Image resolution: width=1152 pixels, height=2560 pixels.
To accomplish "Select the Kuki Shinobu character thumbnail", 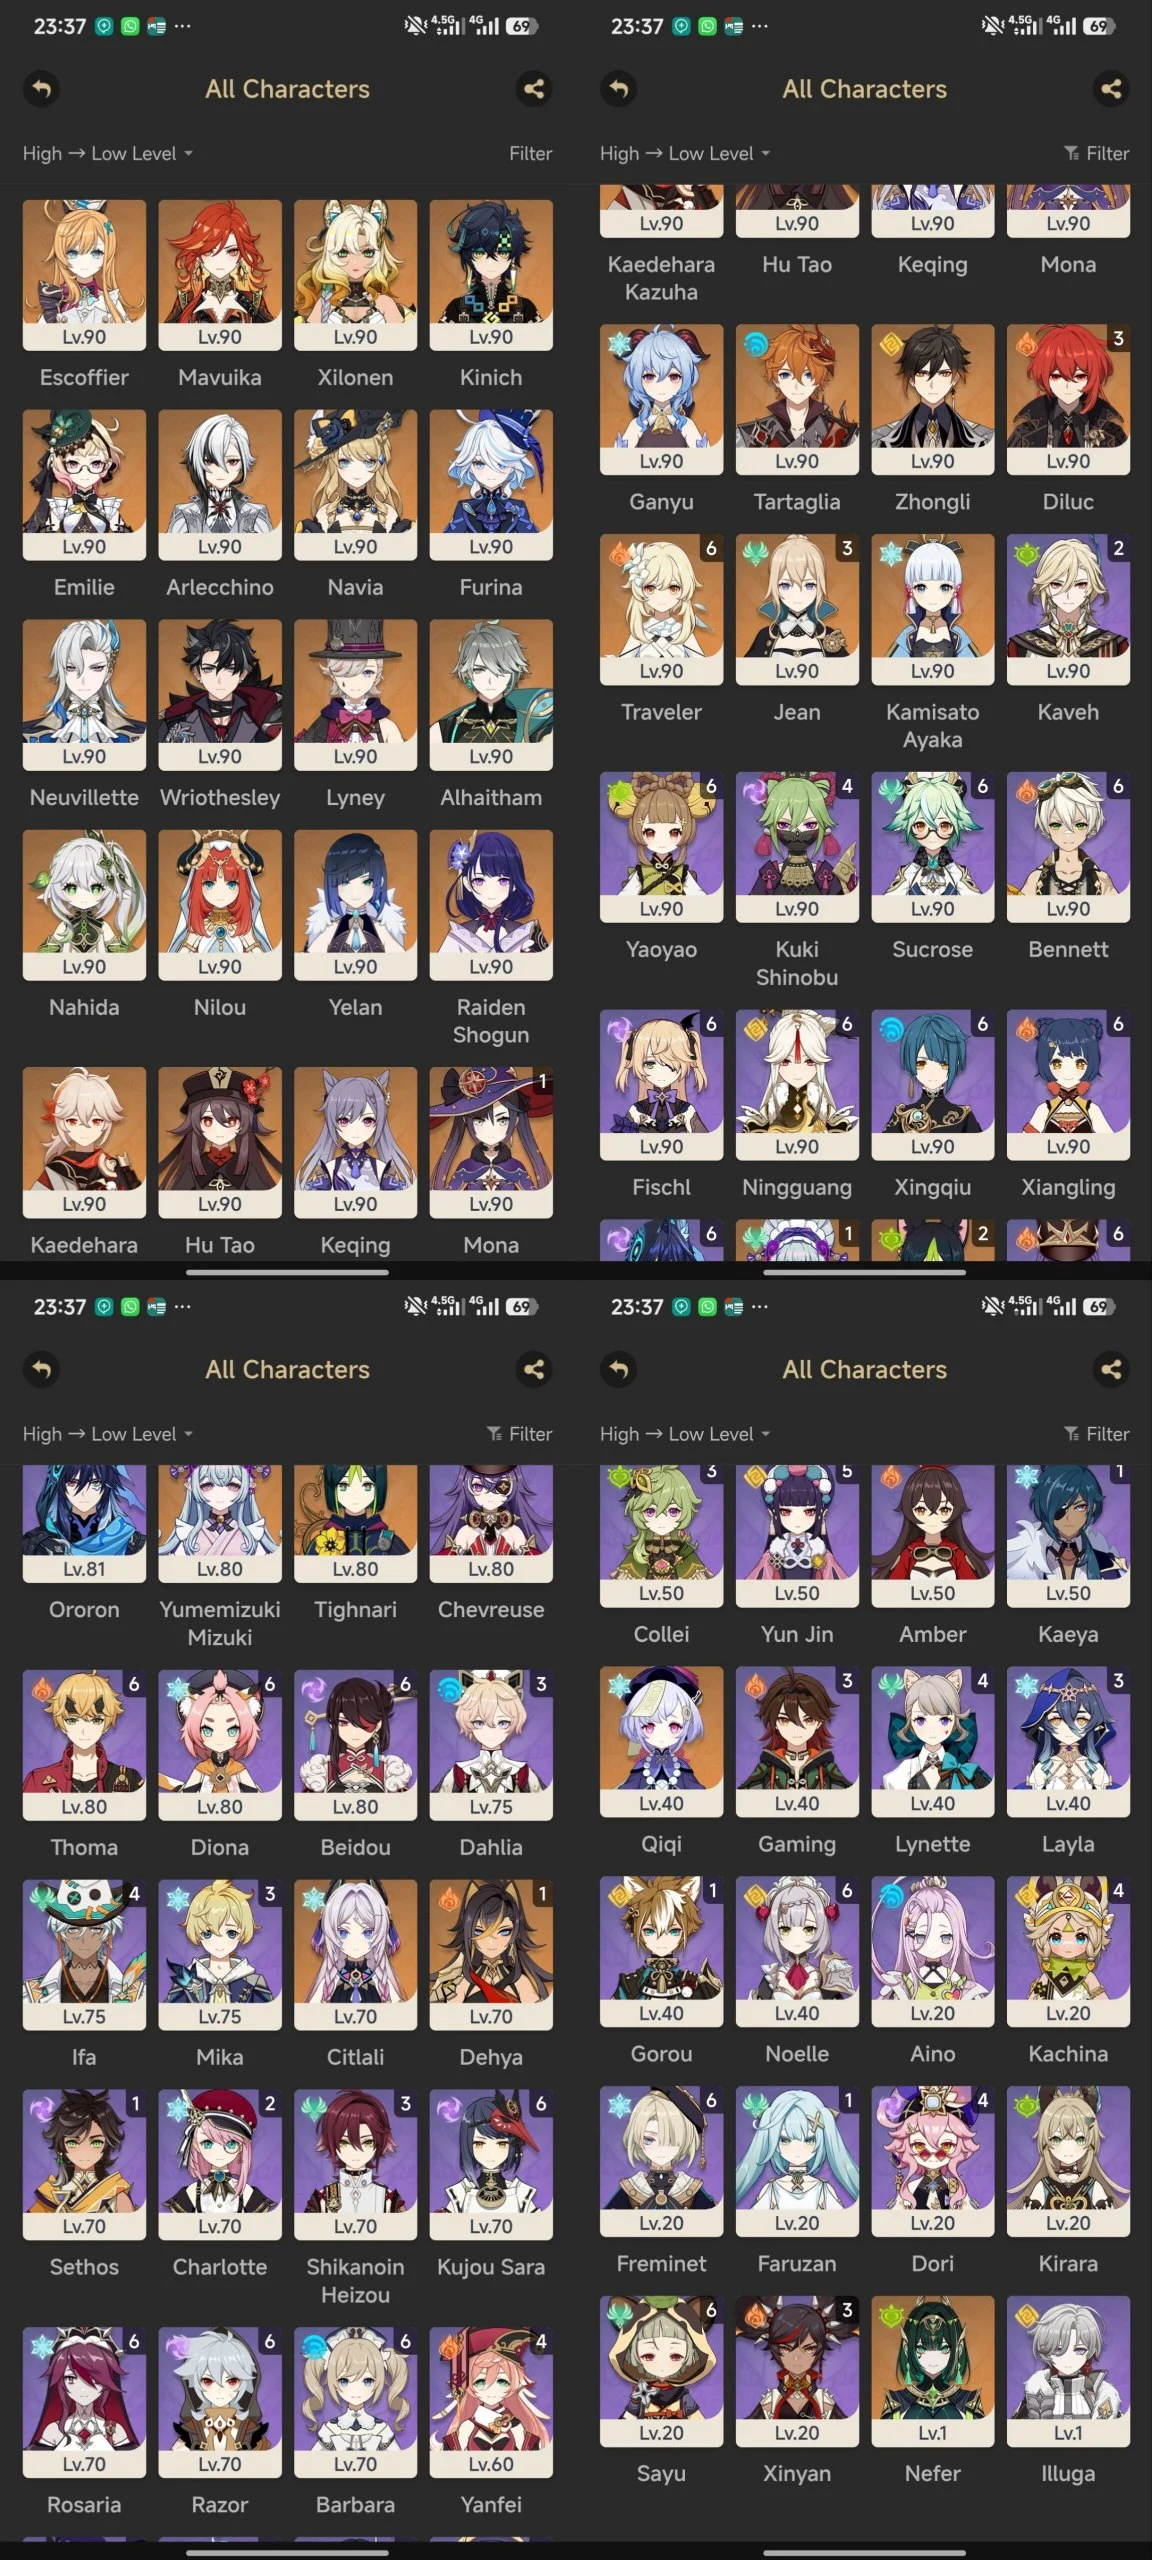I will click(797, 847).
